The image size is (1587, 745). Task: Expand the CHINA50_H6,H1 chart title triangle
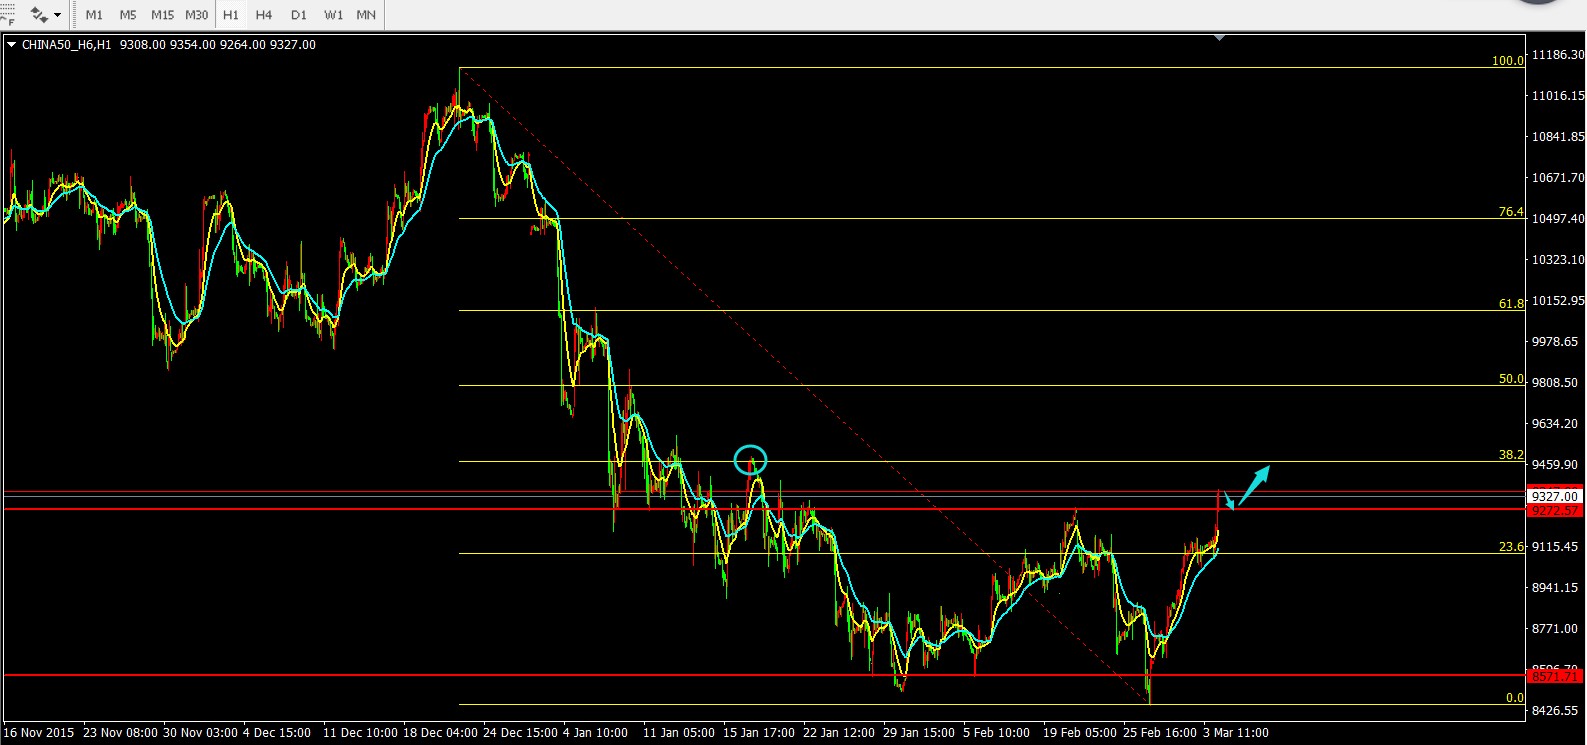coord(11,45)
